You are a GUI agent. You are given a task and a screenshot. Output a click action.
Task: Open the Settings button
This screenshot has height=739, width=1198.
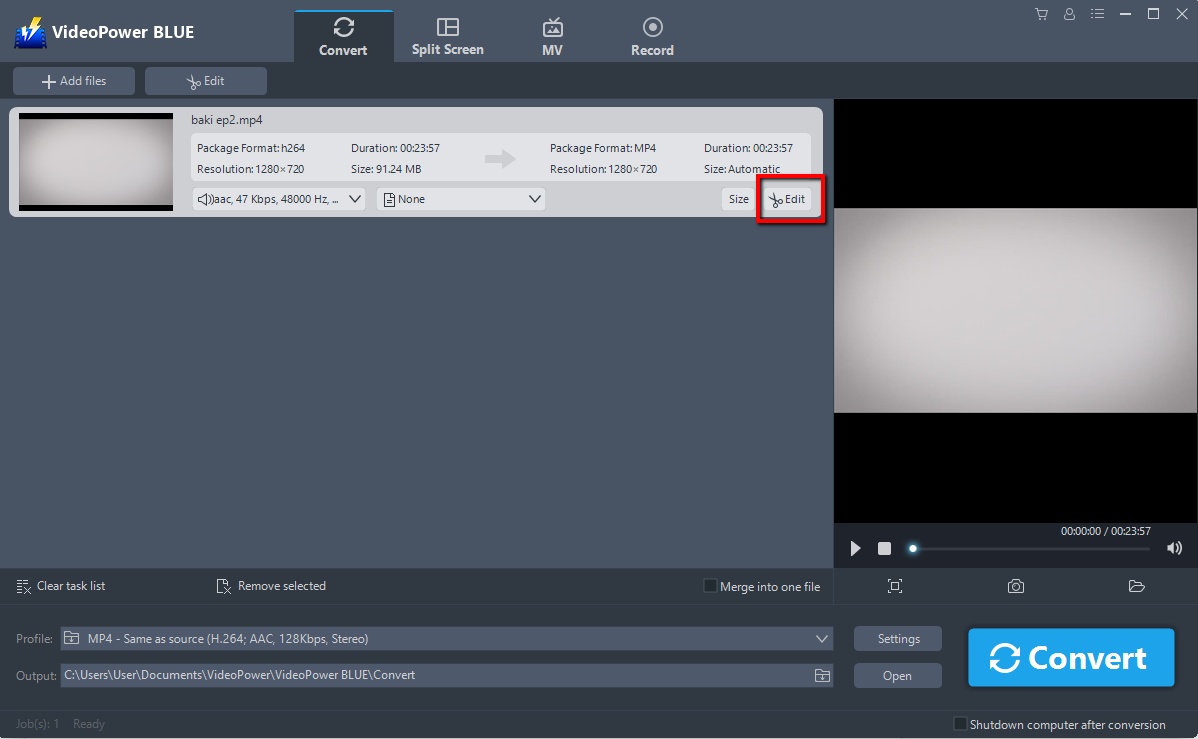tap(897, 638)
